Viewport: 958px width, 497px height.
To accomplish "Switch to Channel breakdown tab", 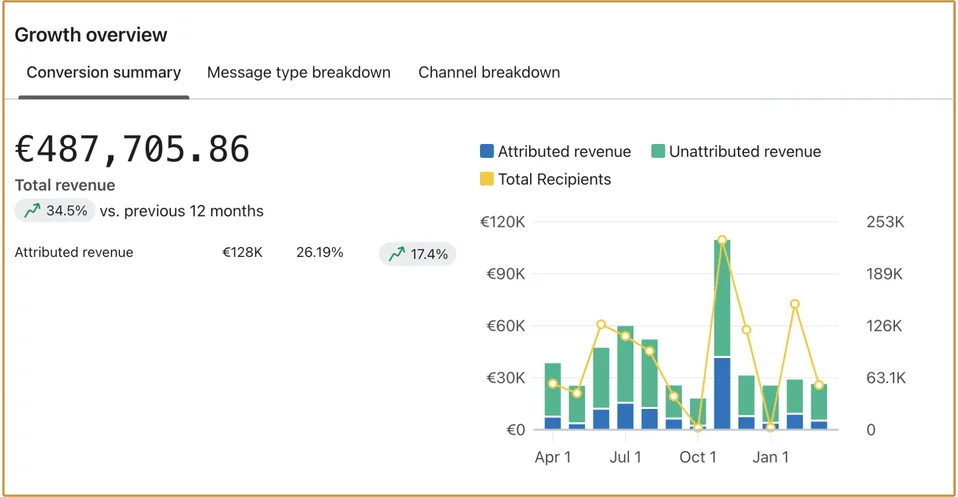I will point(489,72).
